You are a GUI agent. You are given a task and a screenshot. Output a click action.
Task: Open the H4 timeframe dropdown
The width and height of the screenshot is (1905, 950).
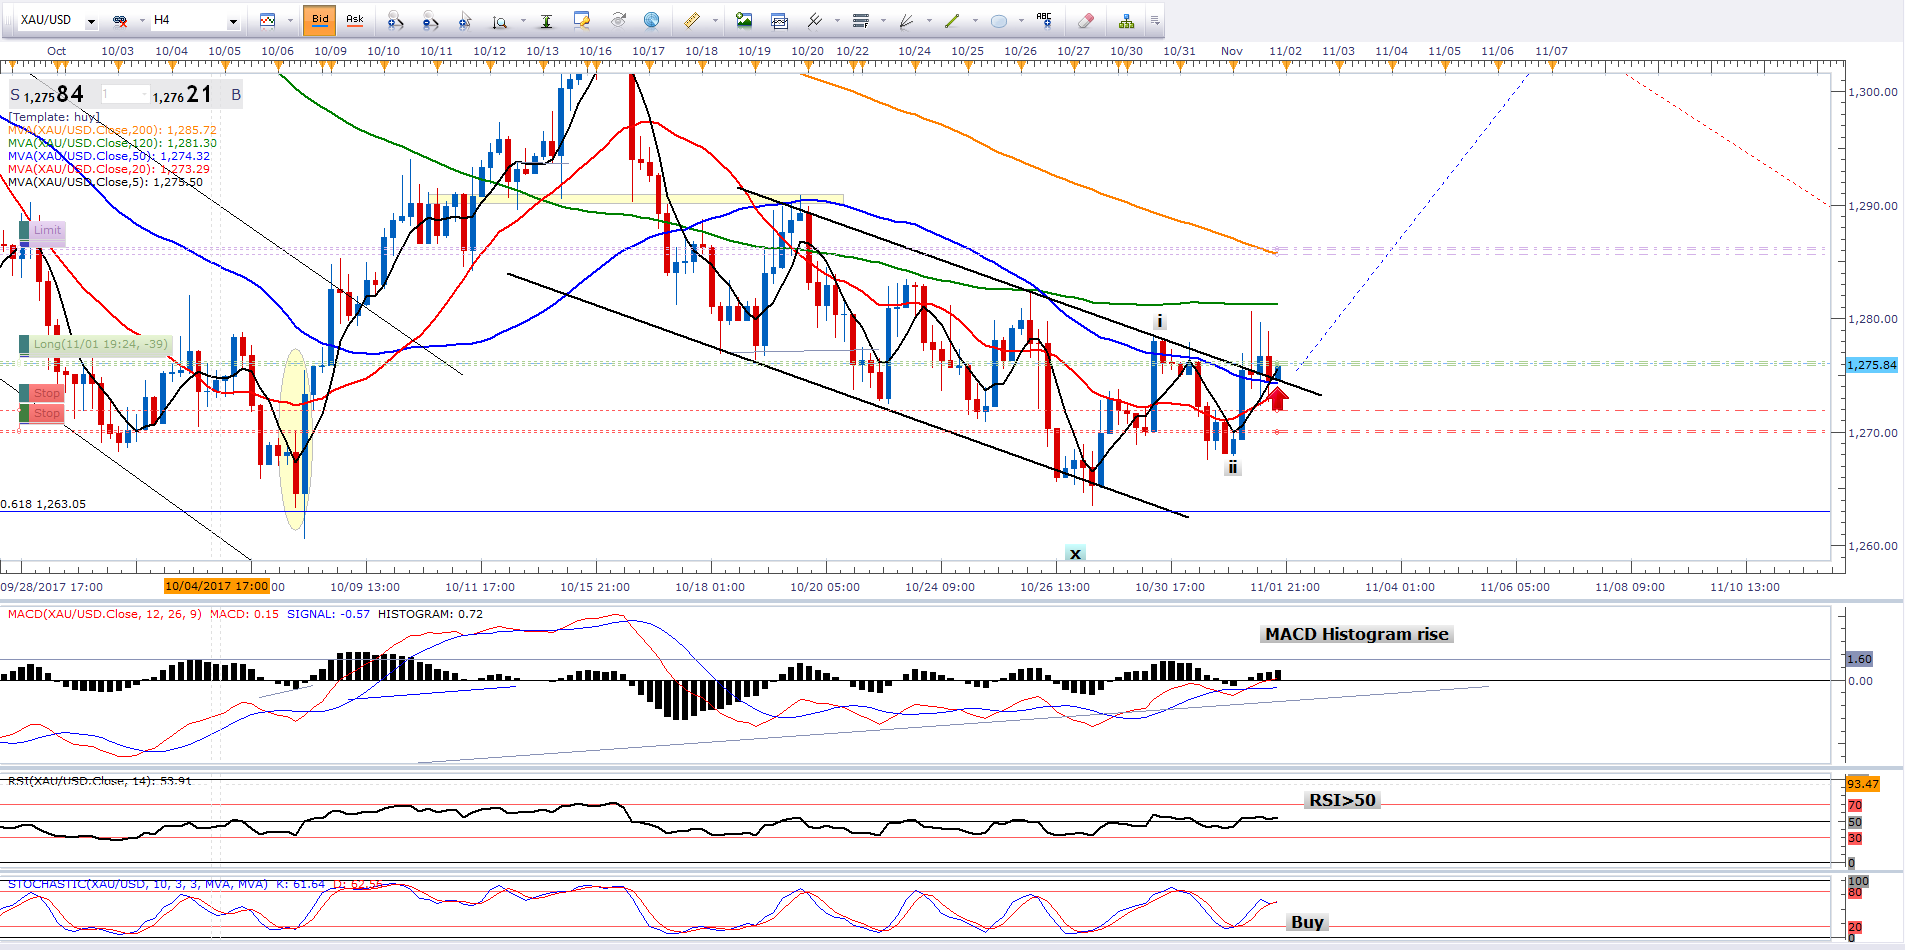pos(233,20)
